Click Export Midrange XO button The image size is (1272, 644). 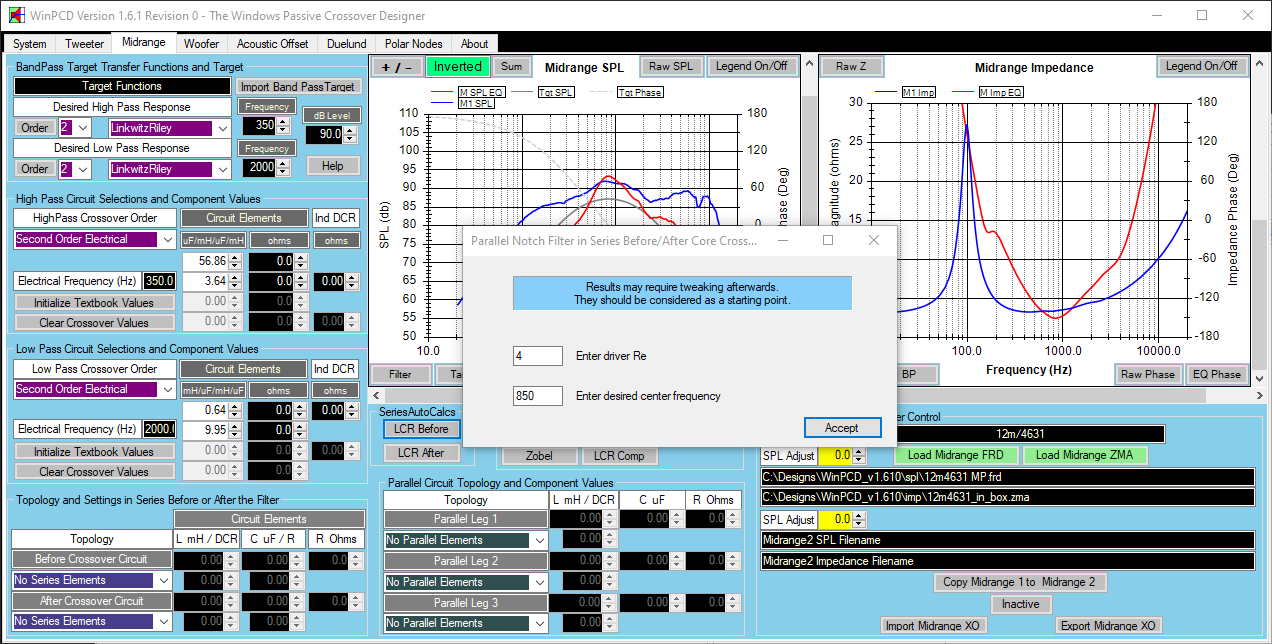click(x=1109, y=626)
